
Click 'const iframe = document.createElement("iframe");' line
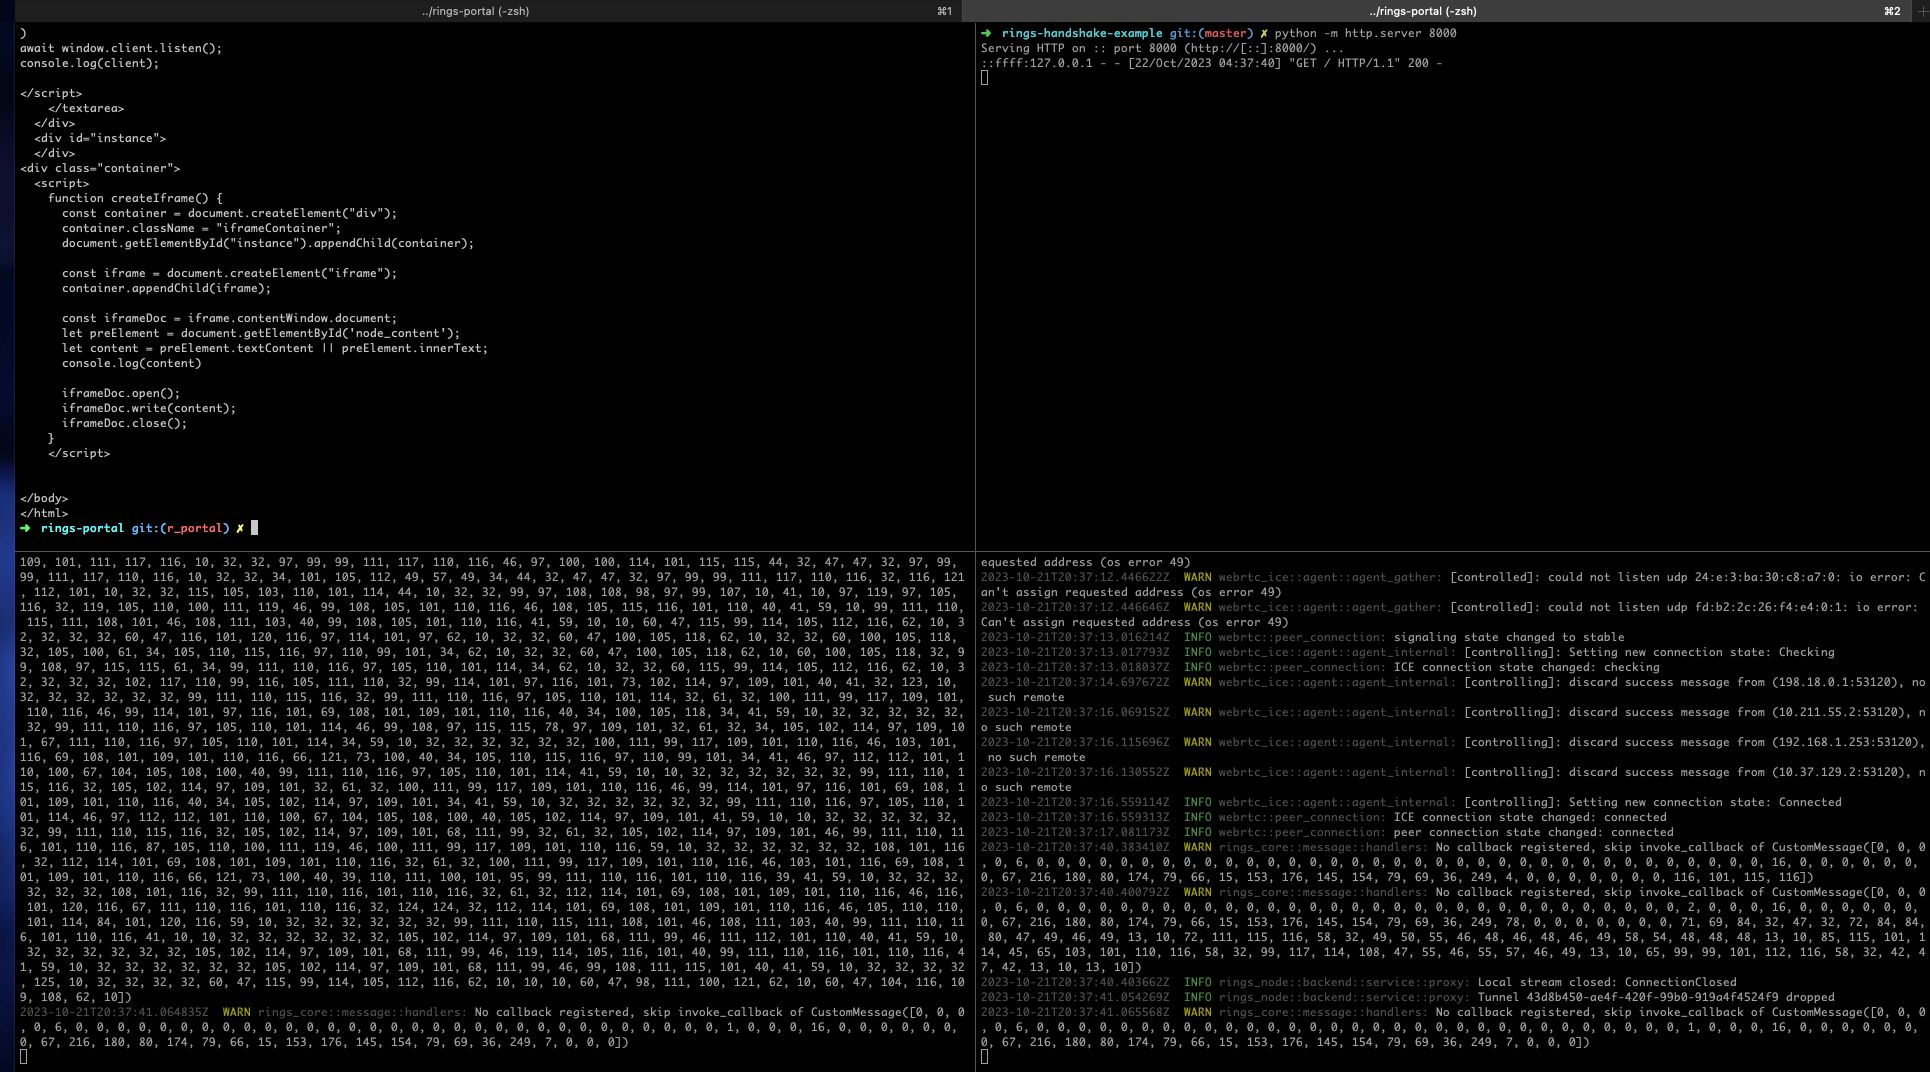pos(229,273)
